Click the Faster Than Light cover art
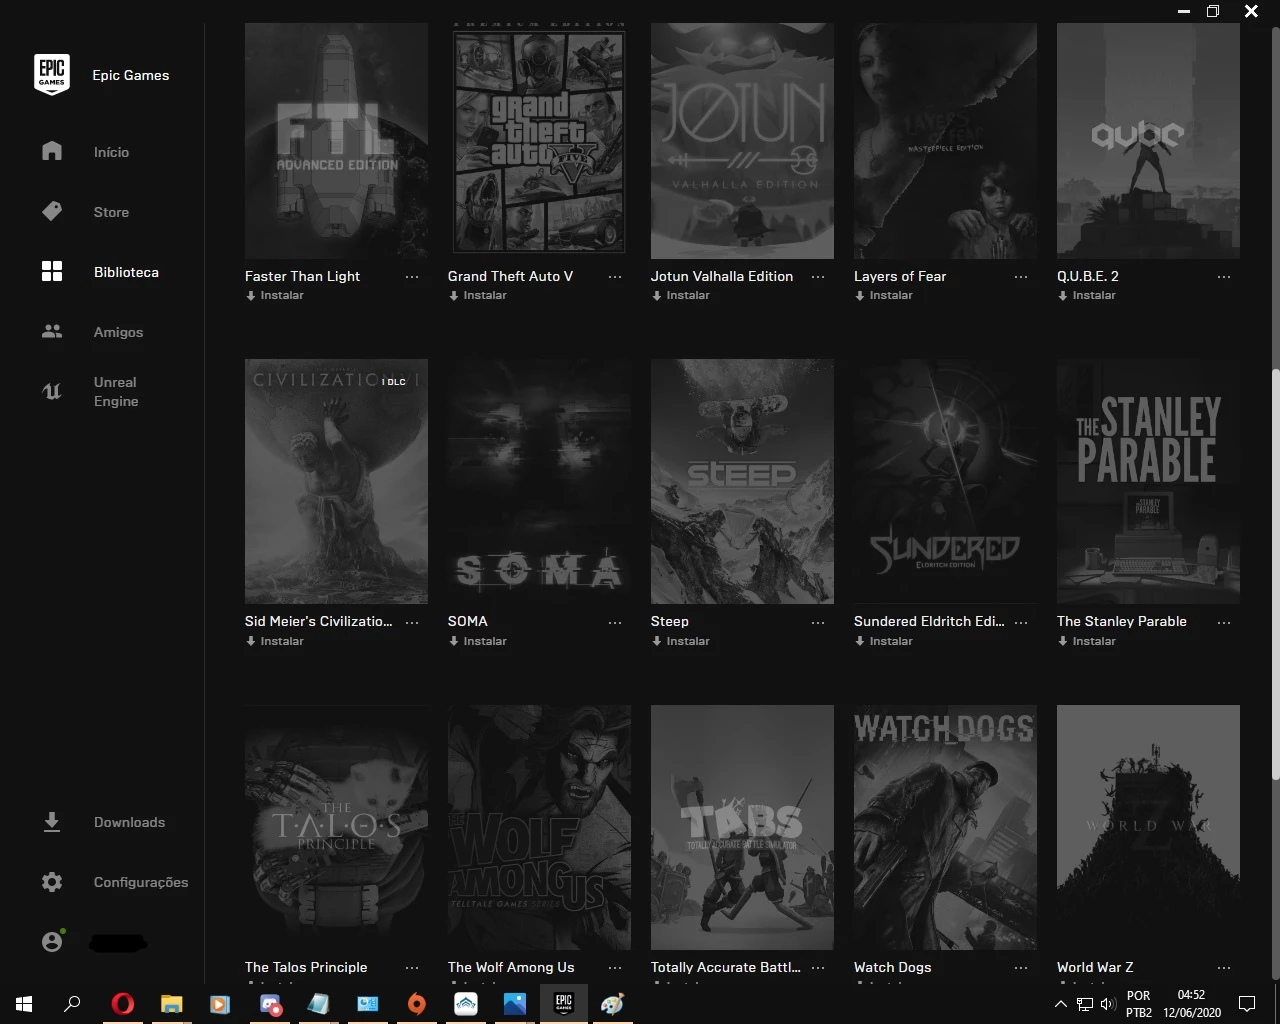This screenshot has height=1024, width=1280. tap(336, 141)
